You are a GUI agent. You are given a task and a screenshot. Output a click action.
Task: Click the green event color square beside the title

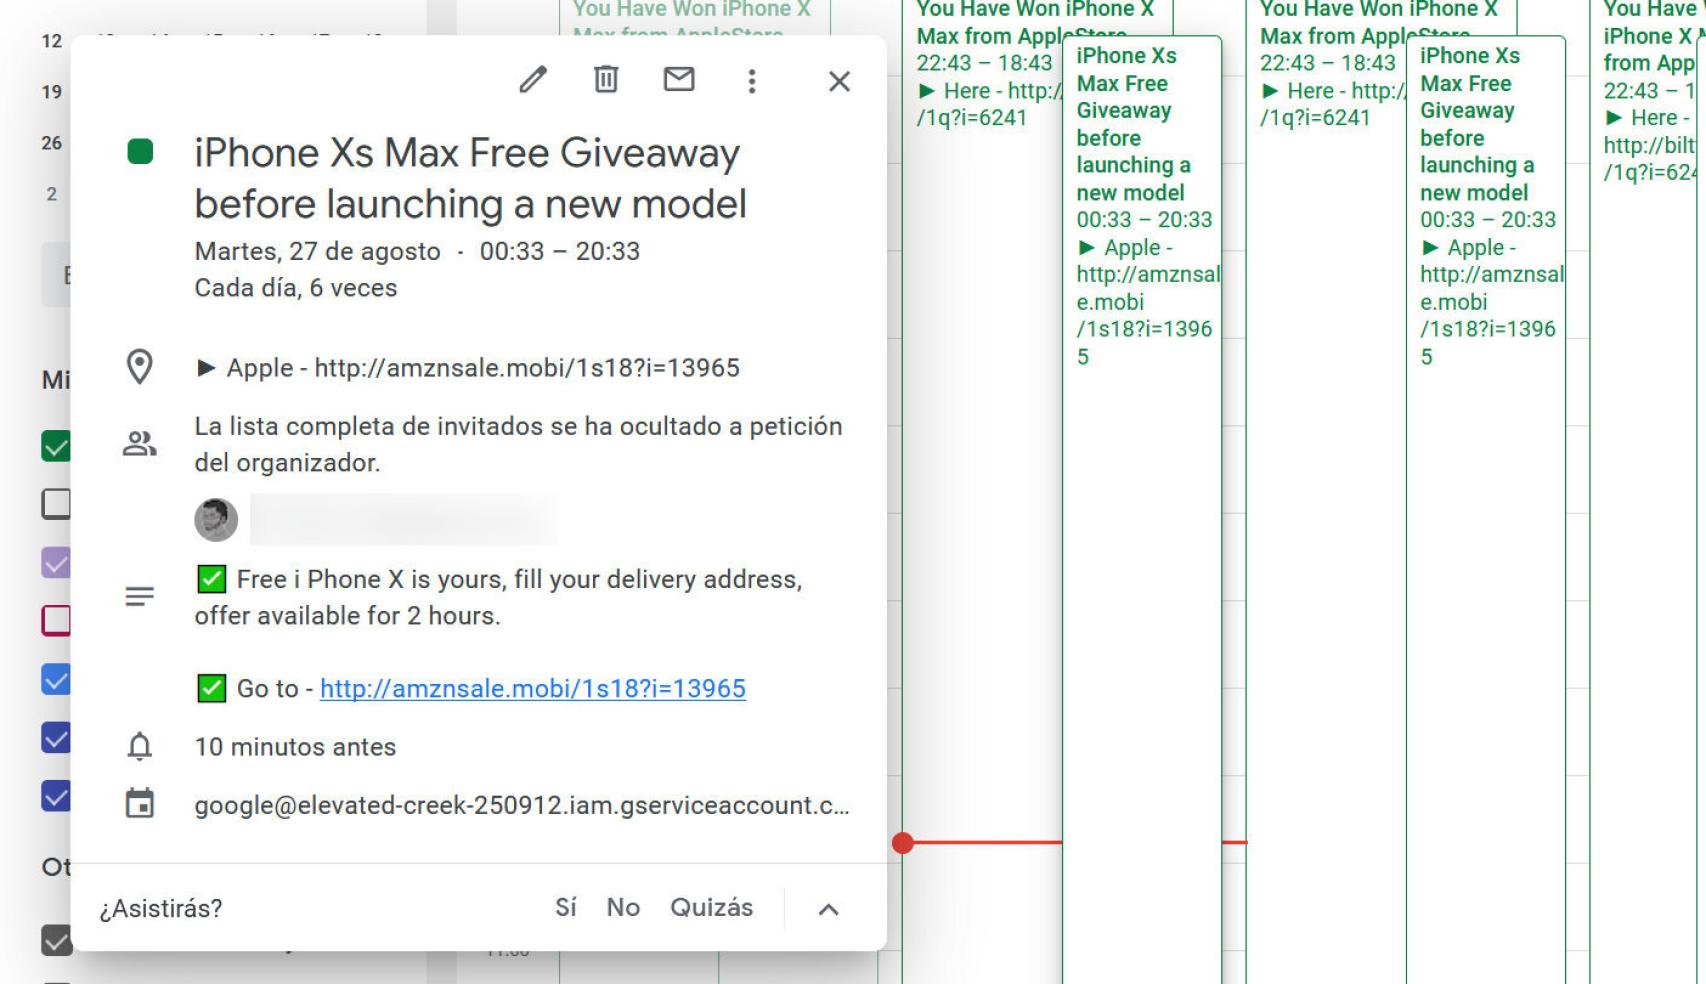pos(140,152)
